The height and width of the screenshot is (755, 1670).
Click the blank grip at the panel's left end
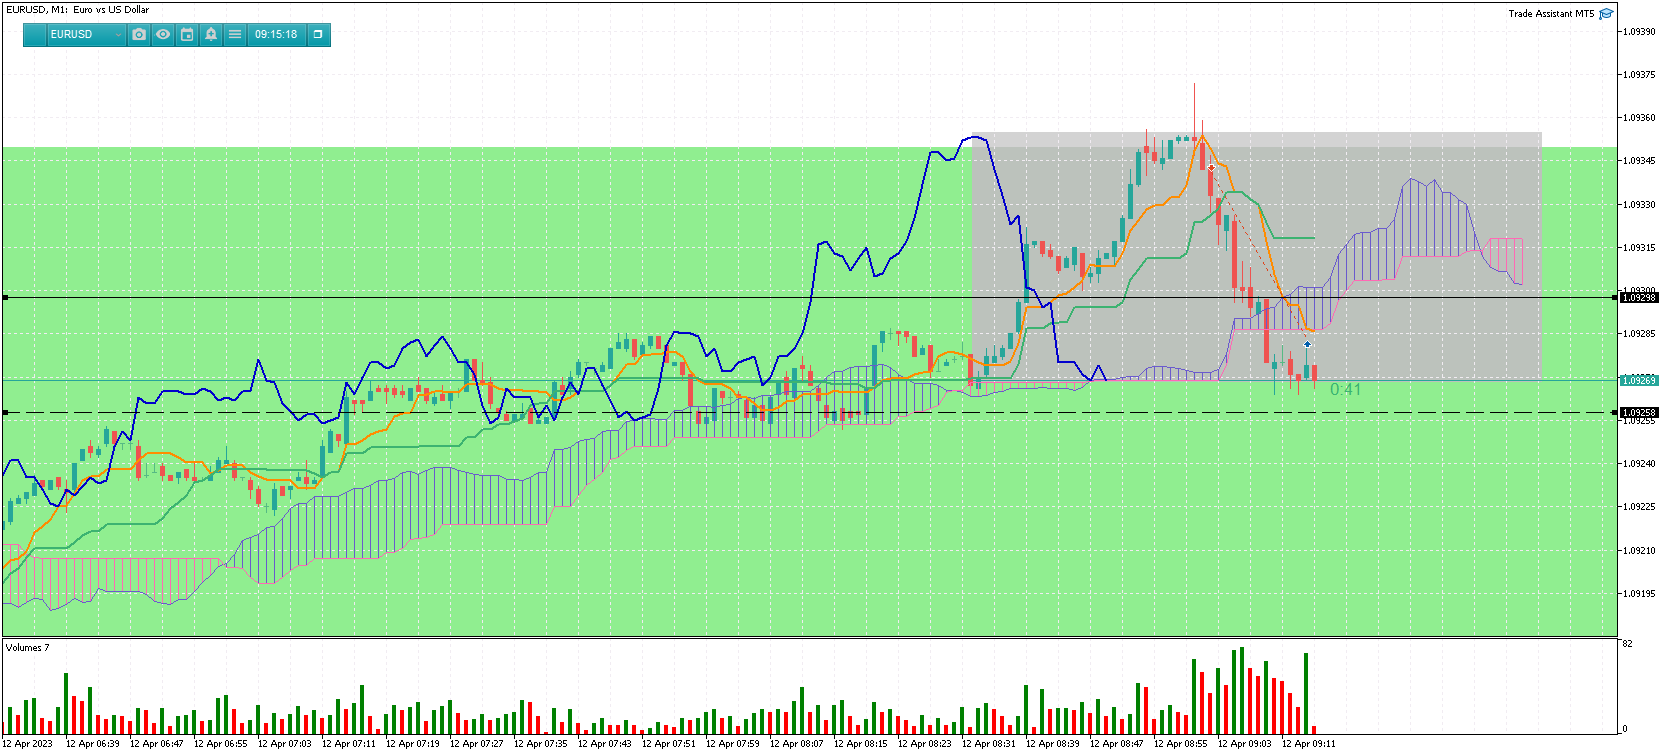35,34
